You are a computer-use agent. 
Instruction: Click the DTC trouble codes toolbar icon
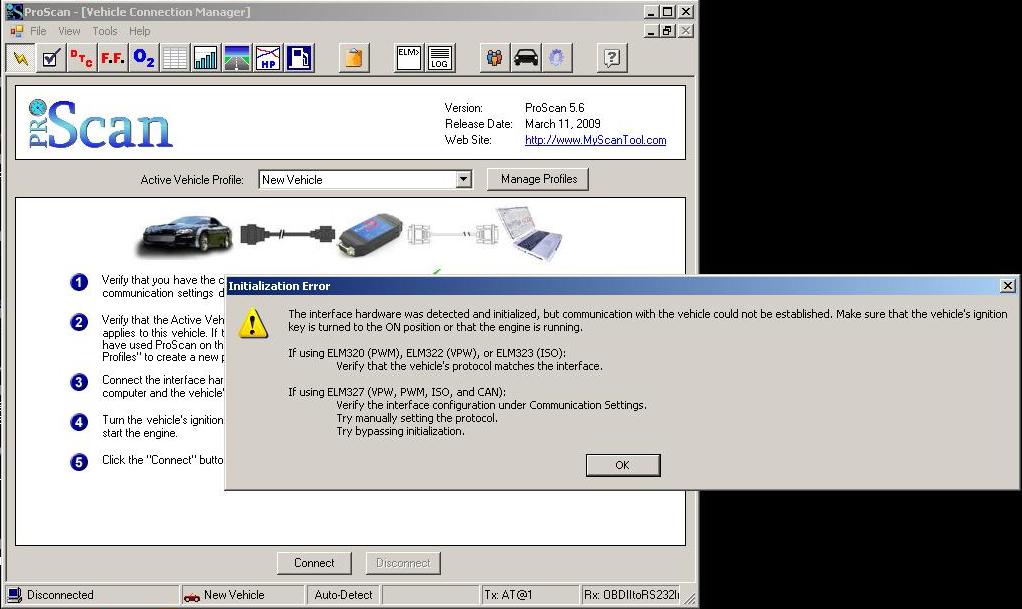pyautogui.click(x=82, y=58)
